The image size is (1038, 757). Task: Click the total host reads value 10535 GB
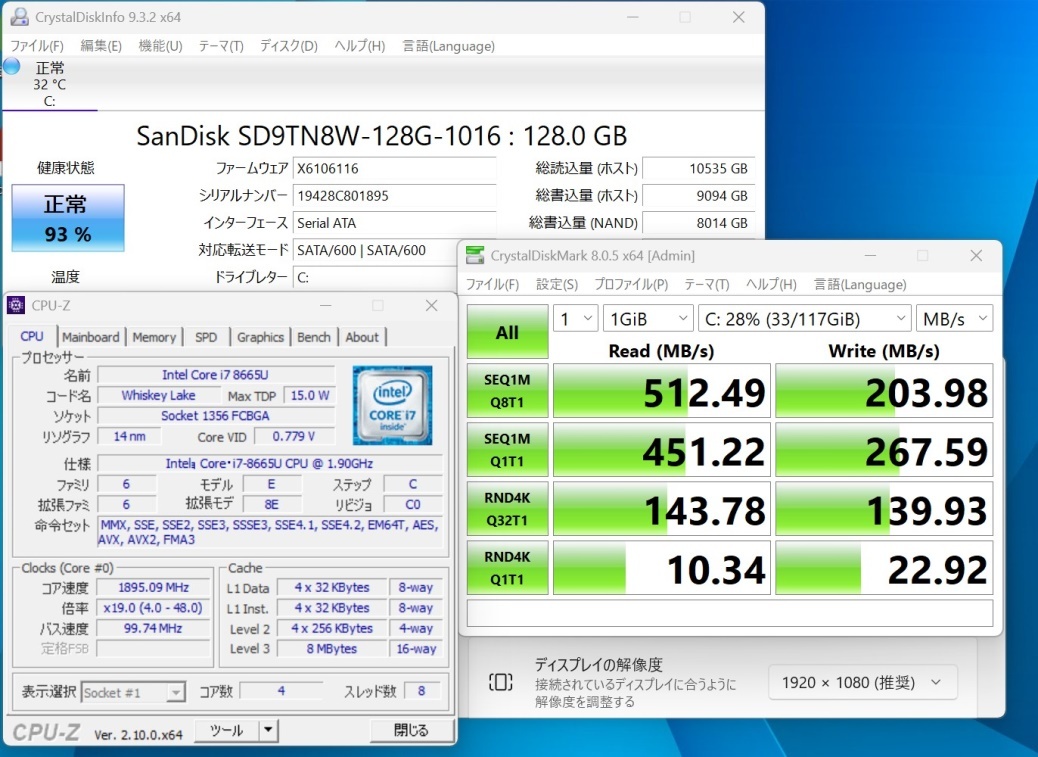(698, 168)
